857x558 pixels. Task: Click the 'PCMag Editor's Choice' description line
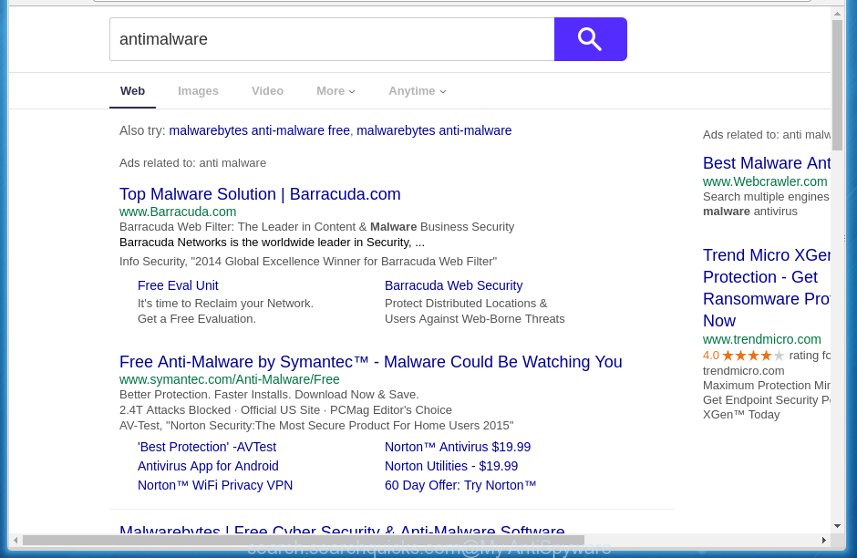[x=285, y=410]
